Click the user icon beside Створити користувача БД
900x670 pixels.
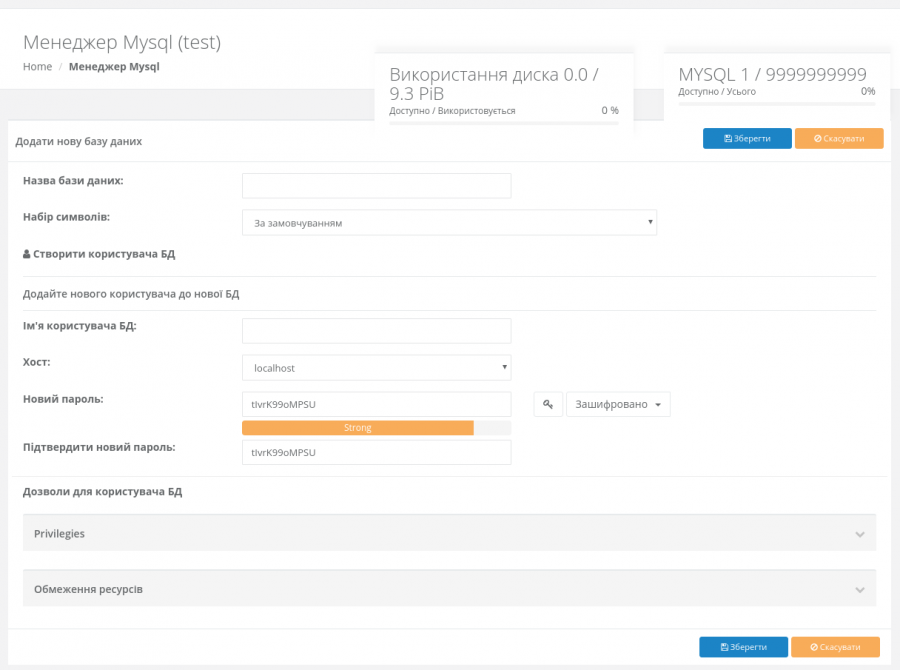(x=27, y=254)
